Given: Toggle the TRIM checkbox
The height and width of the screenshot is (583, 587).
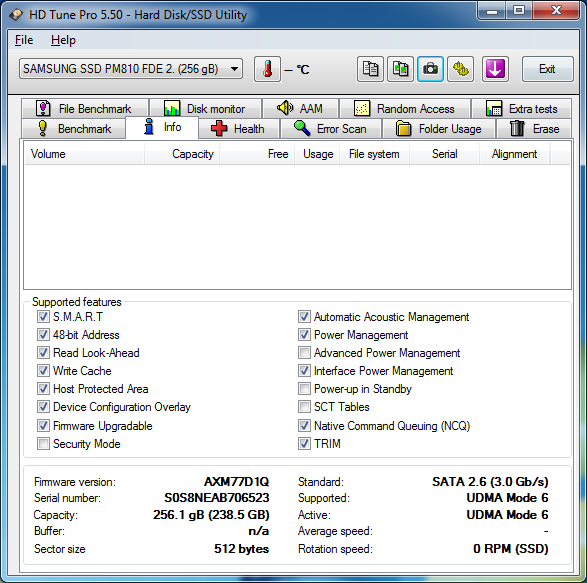Looking at the screenshot, I should click(x=304, y=444).
